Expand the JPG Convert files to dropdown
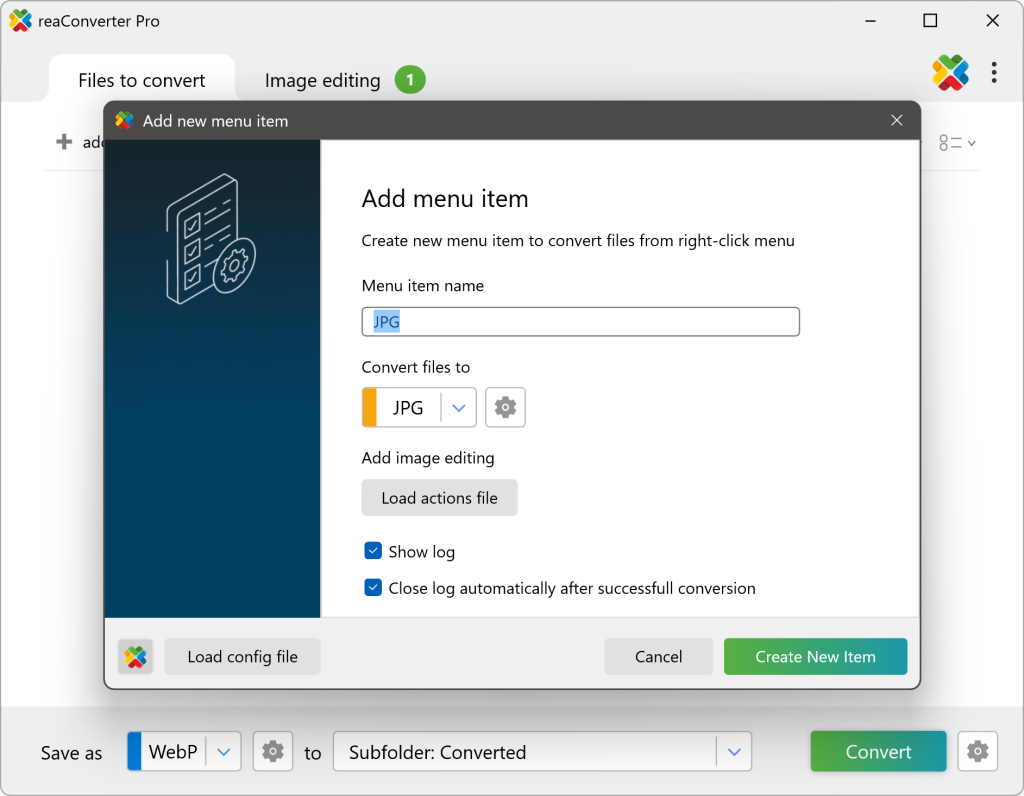Screen dimensions: 1024x796 coord(459,408)
